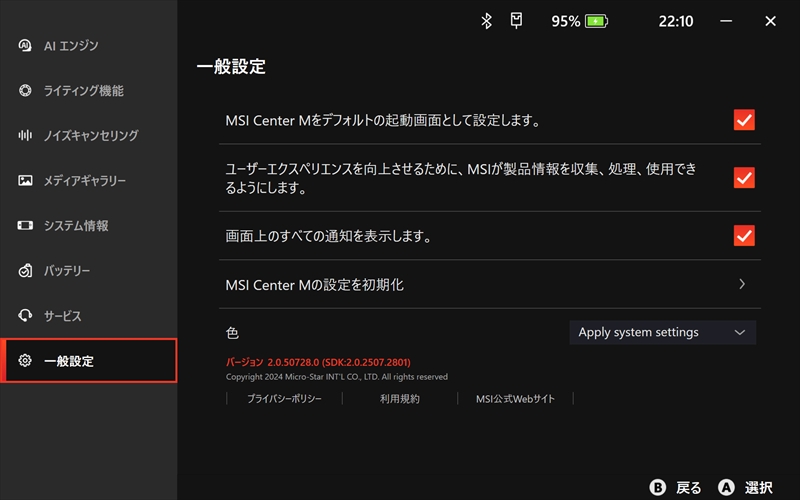Image resolution: width=800 pixels, height=500 pixels.
Task: Select システム情報 in sidebar
Action: coord(76,225)
